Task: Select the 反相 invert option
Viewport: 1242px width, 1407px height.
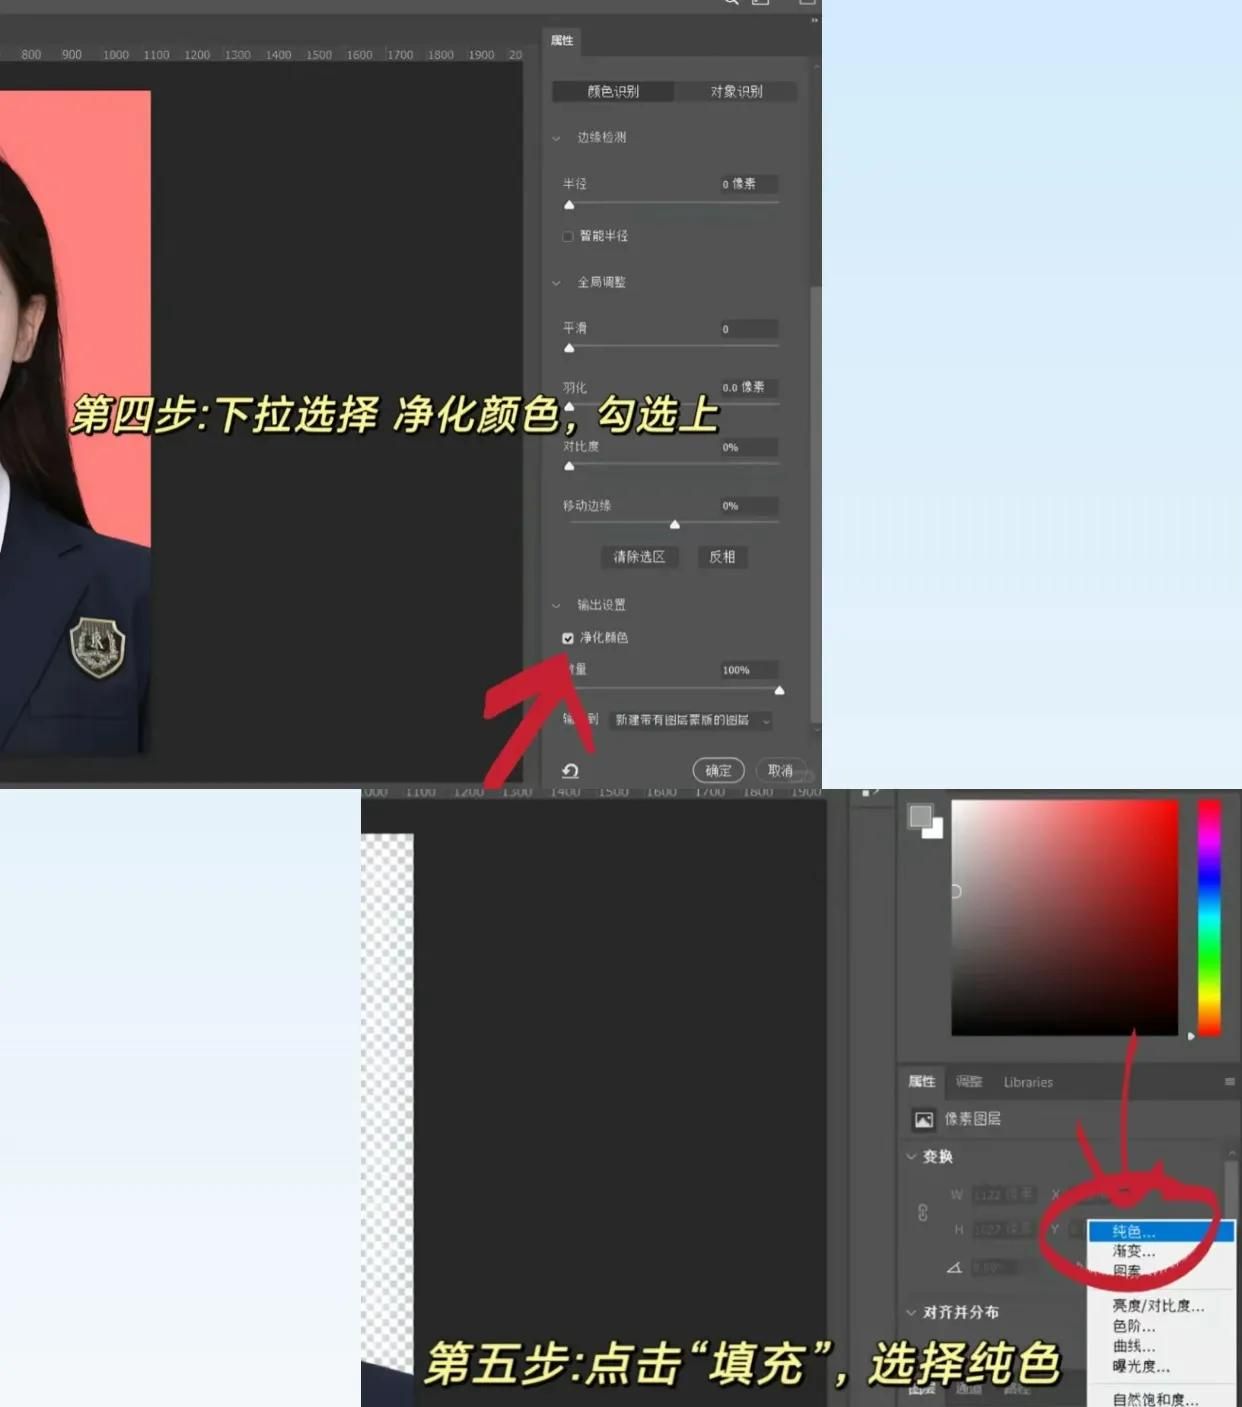Action: point(722,557)
